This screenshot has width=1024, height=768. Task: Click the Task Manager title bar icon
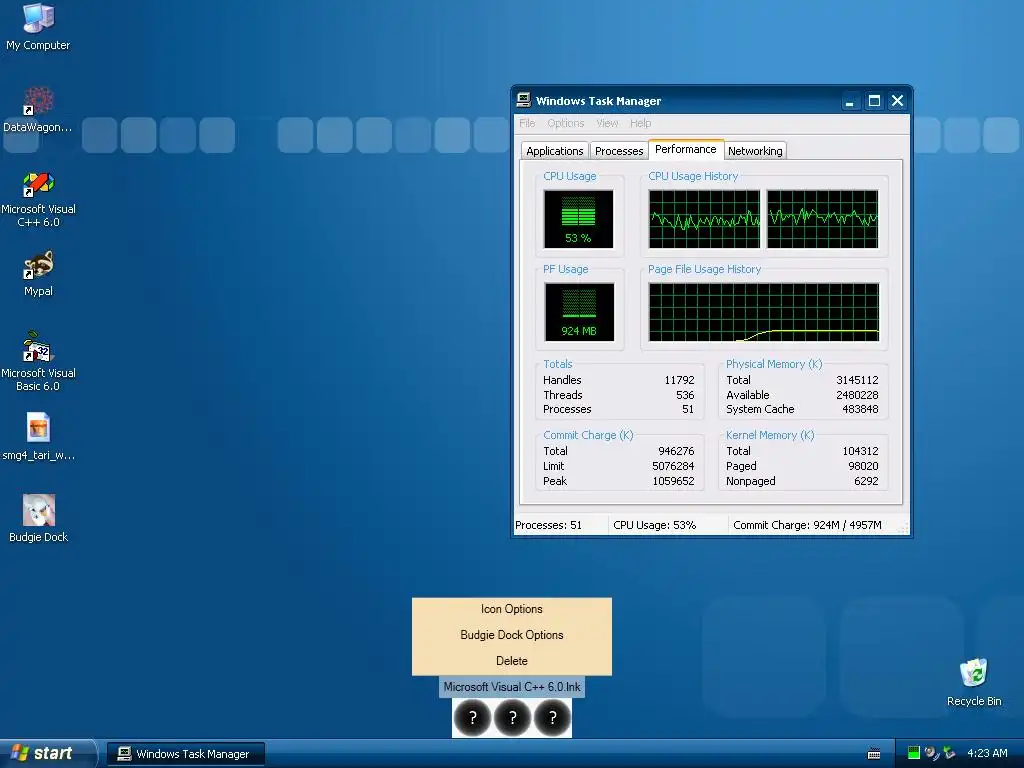point(524,100)
